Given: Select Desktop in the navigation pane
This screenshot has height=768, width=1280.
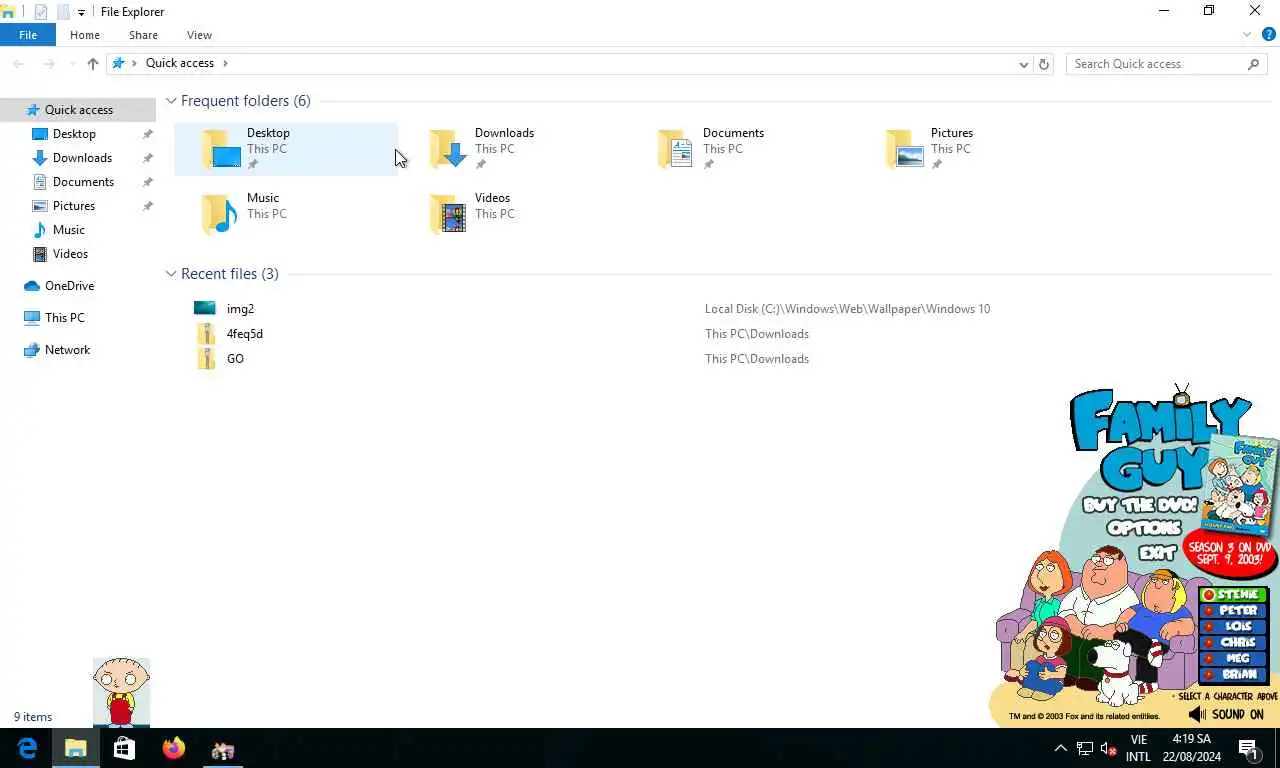Looking at the screenshot, I should pyautogui.click(x=74, y=134).
